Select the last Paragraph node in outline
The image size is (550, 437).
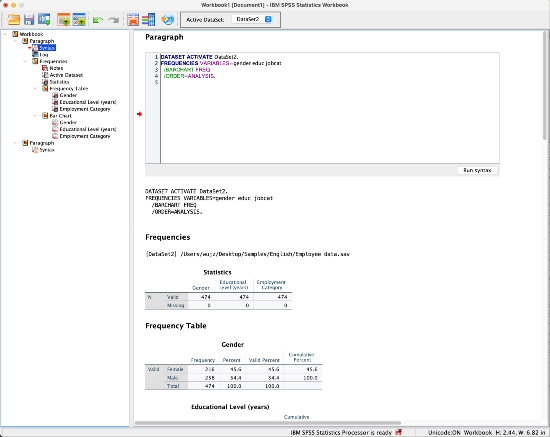click(x=38, y=143)
